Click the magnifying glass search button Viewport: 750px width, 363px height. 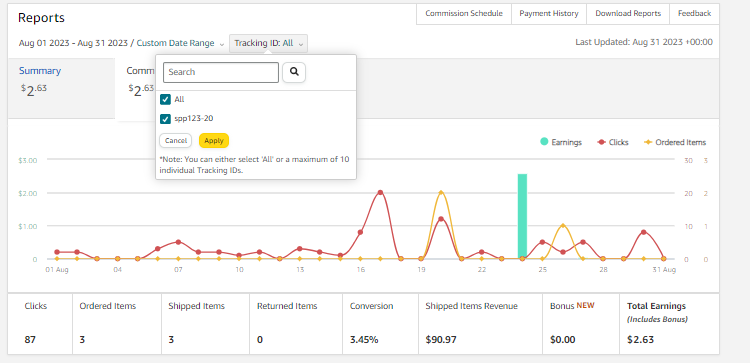(x=294, y=72)
